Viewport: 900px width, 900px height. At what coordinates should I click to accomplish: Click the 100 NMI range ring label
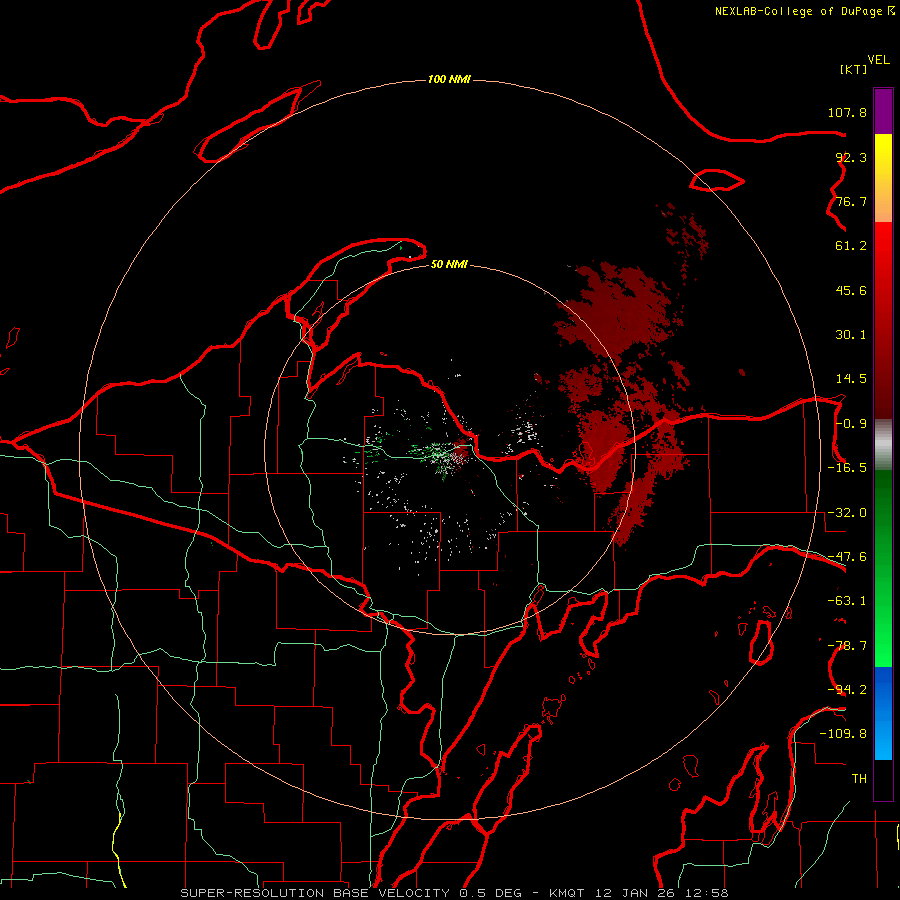(x=449, y=79)
